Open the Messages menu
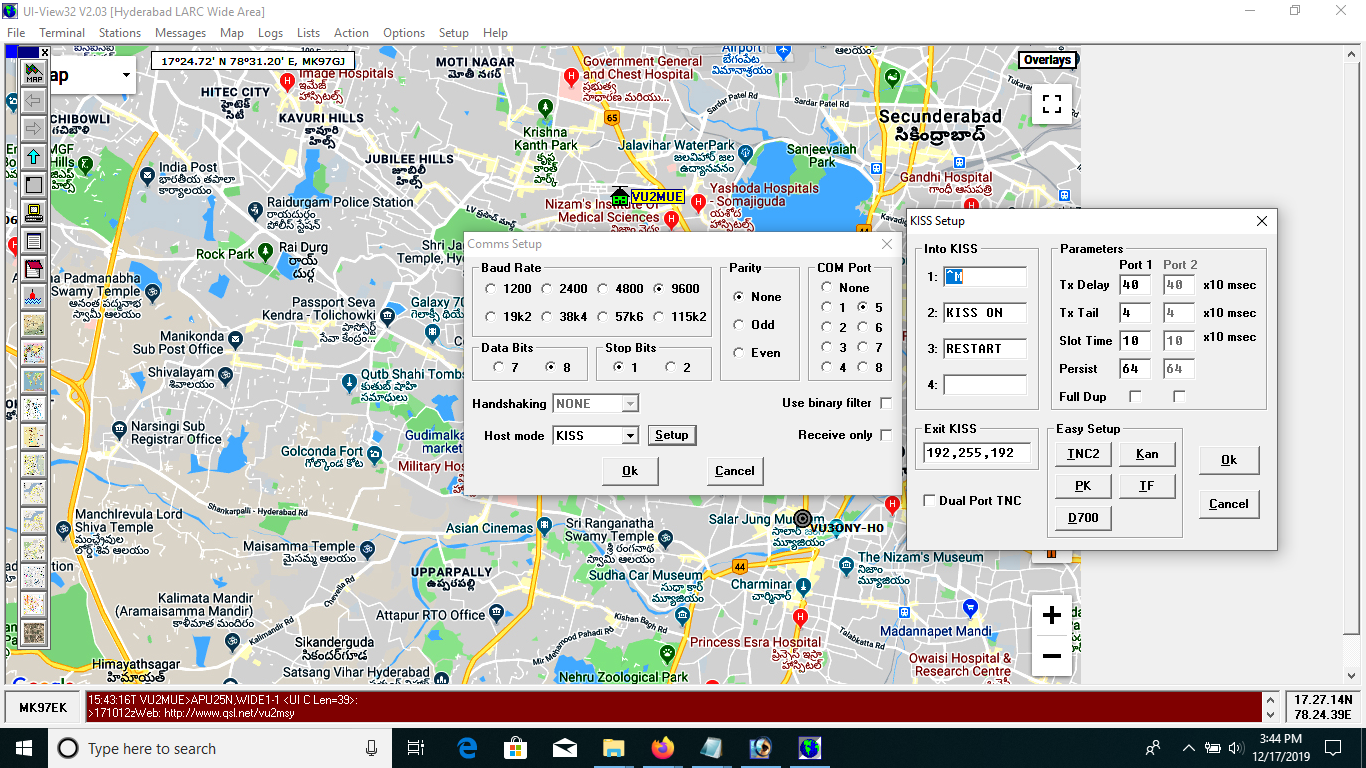The image size is (1366, 768). [x=180, y=33]
